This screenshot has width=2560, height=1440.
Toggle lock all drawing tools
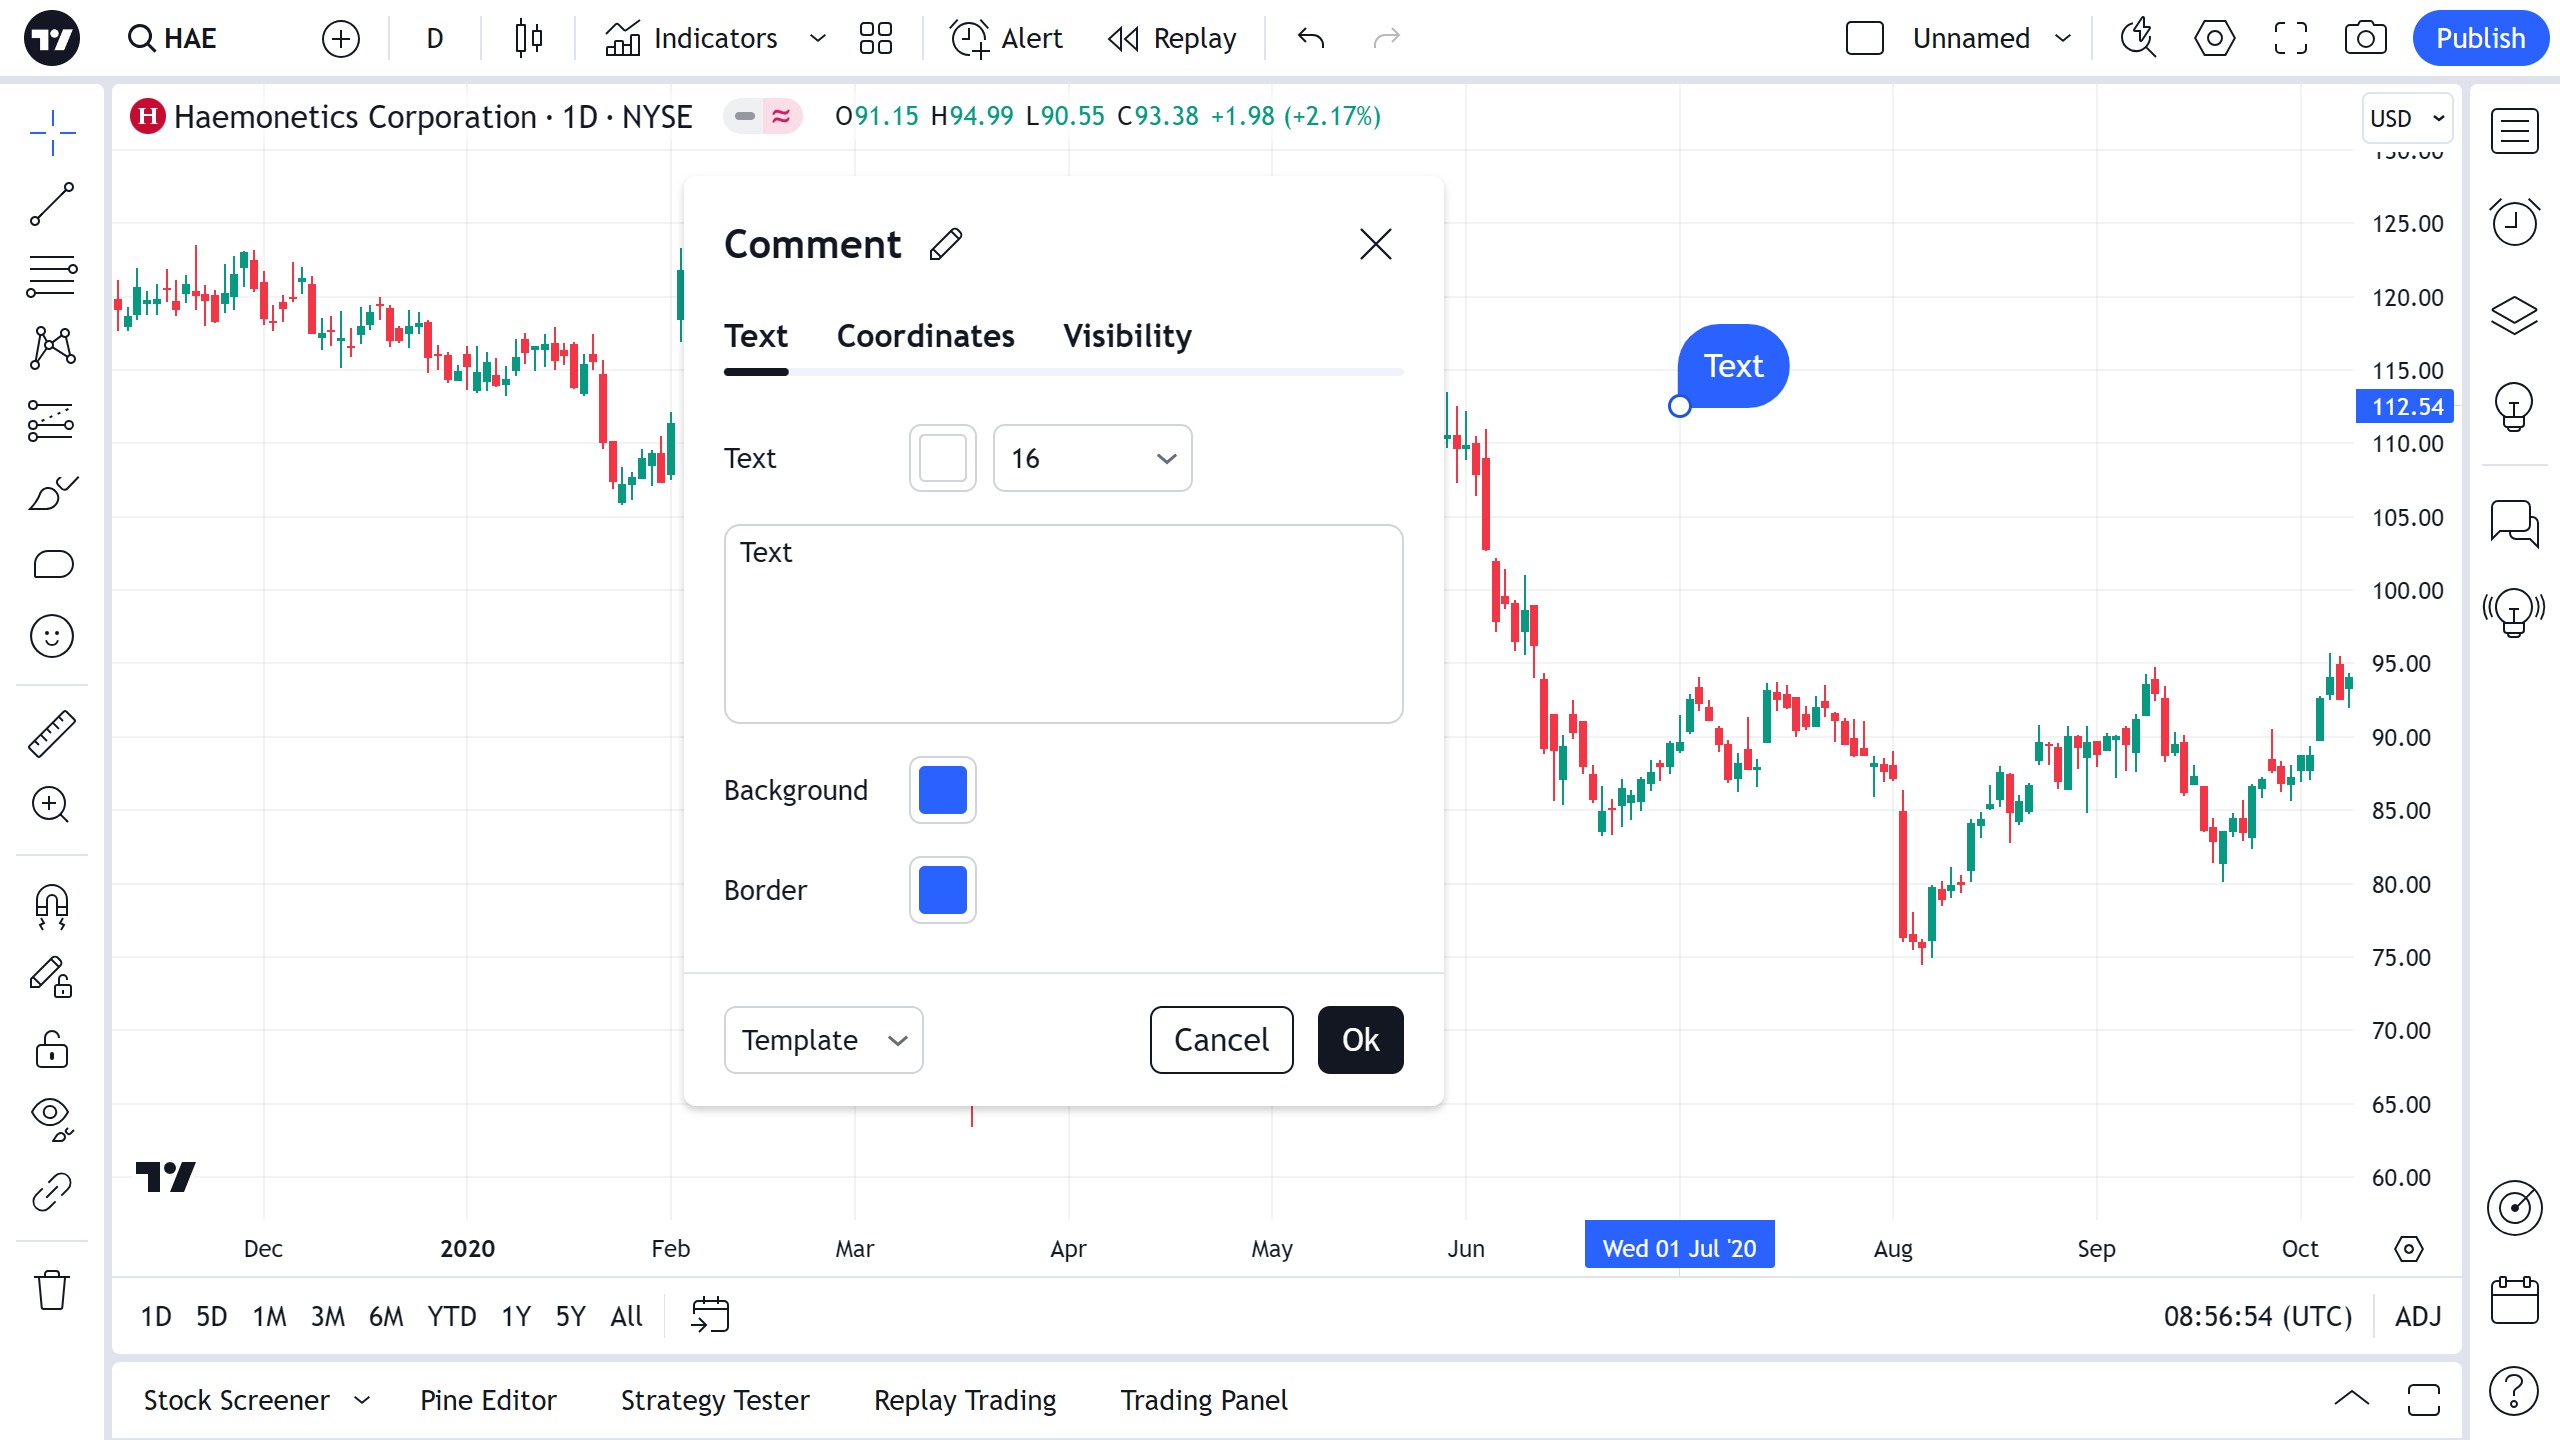tap(52, 1050)
